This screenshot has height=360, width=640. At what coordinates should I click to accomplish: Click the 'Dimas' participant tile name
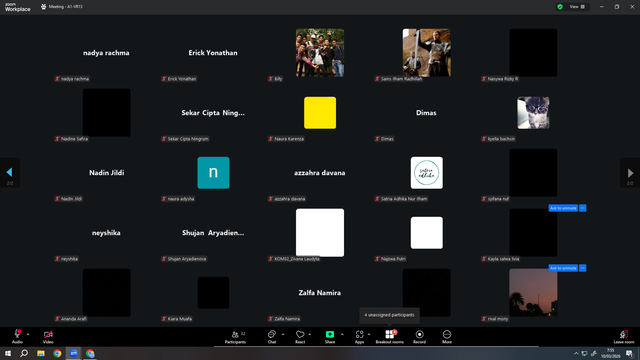pos(426,113)
